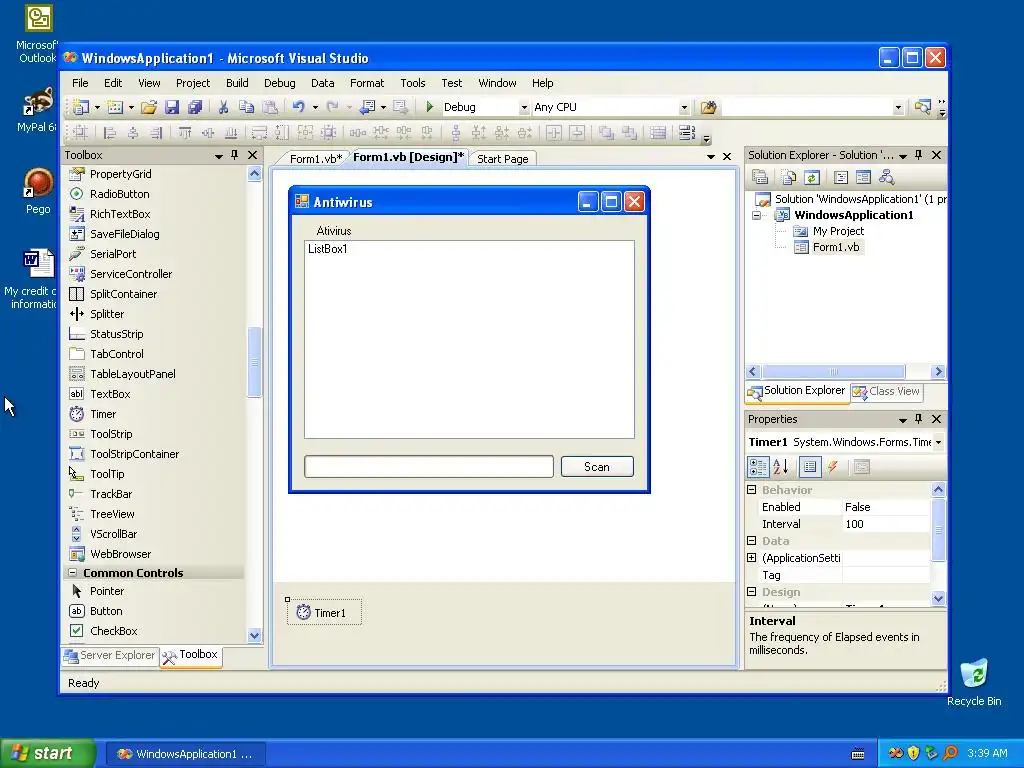
Task: Click the Paste clipboard icon
Action: pos(270,107)
